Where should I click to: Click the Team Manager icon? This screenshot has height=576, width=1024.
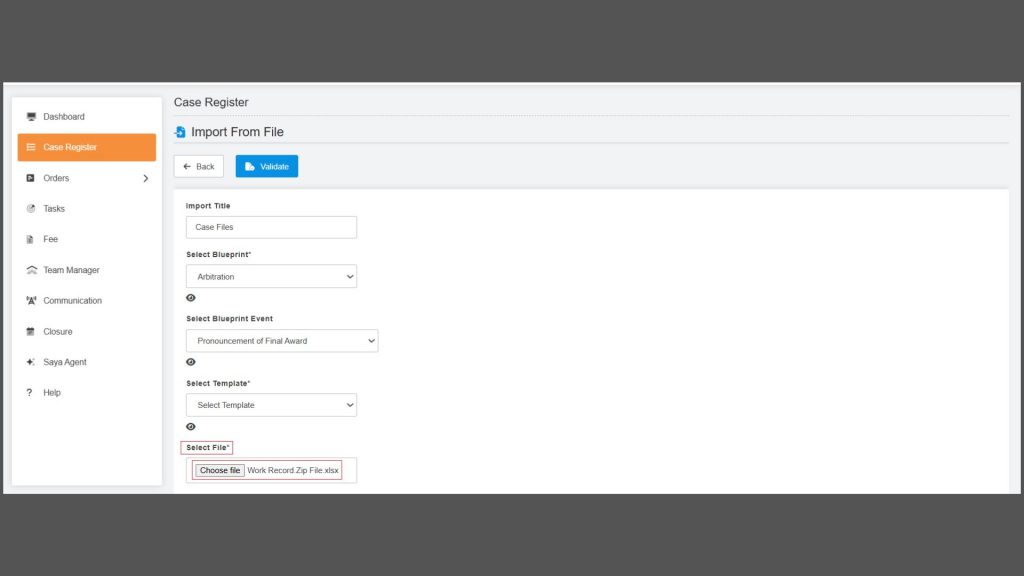(x=31, y=270)
